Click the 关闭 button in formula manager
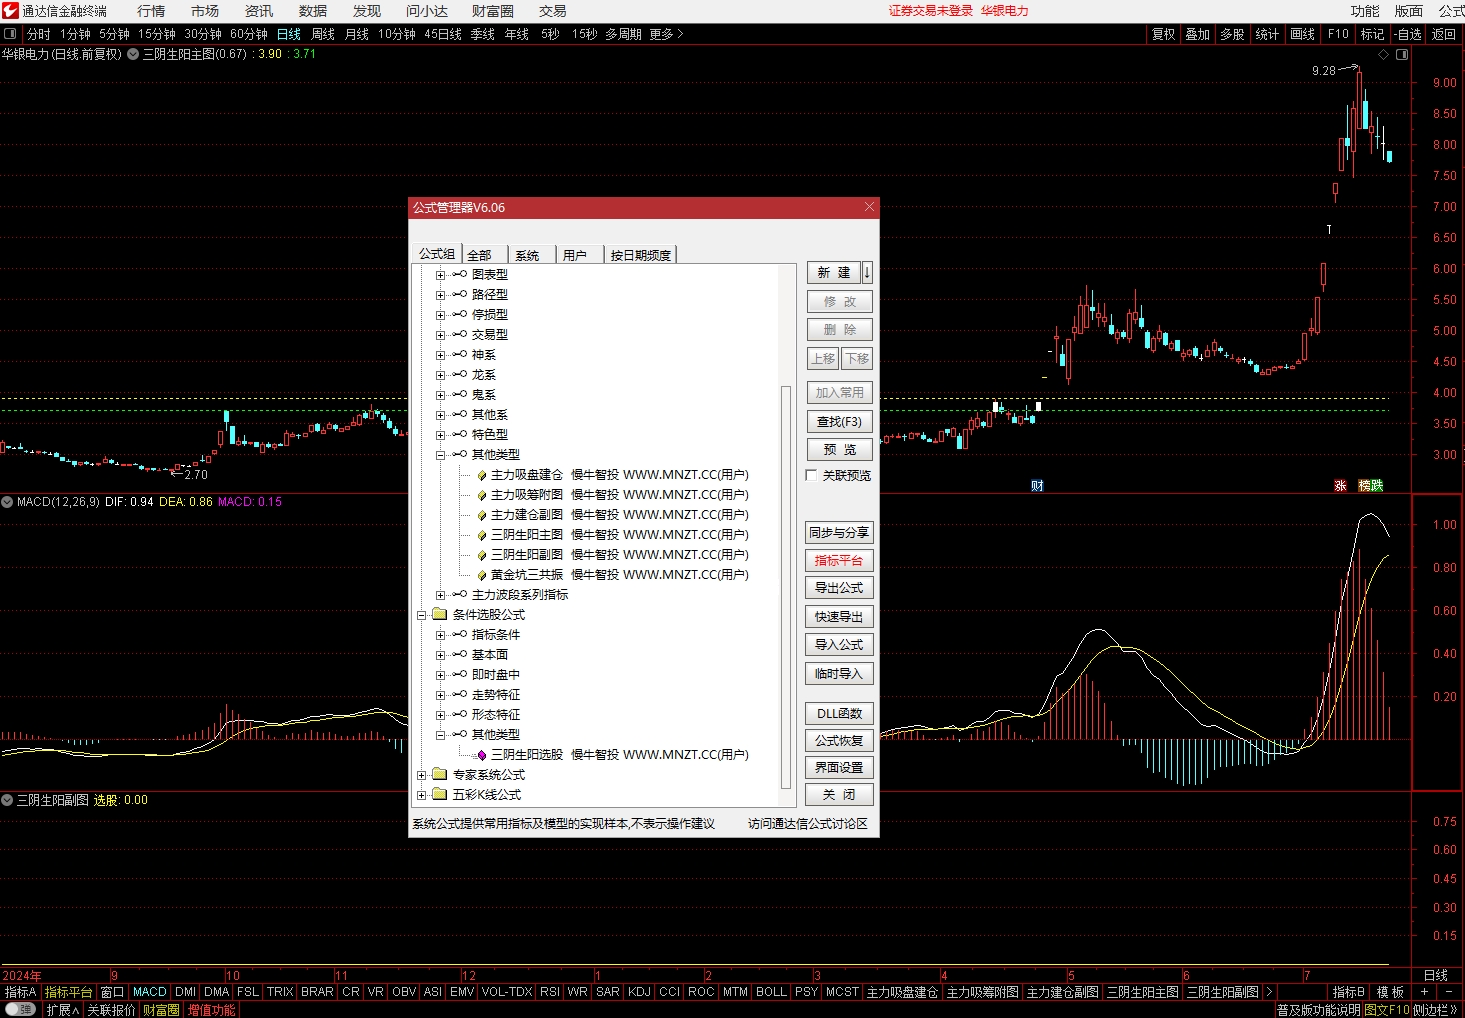1465x1018 pixels. click(839, 795)
